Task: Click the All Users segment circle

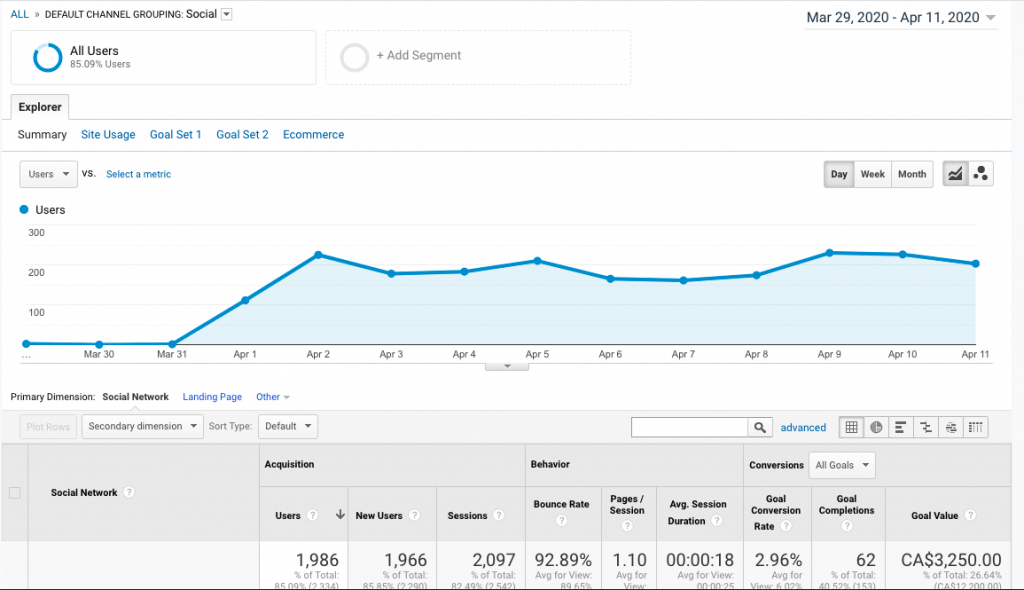Action: tap(48, 57)
